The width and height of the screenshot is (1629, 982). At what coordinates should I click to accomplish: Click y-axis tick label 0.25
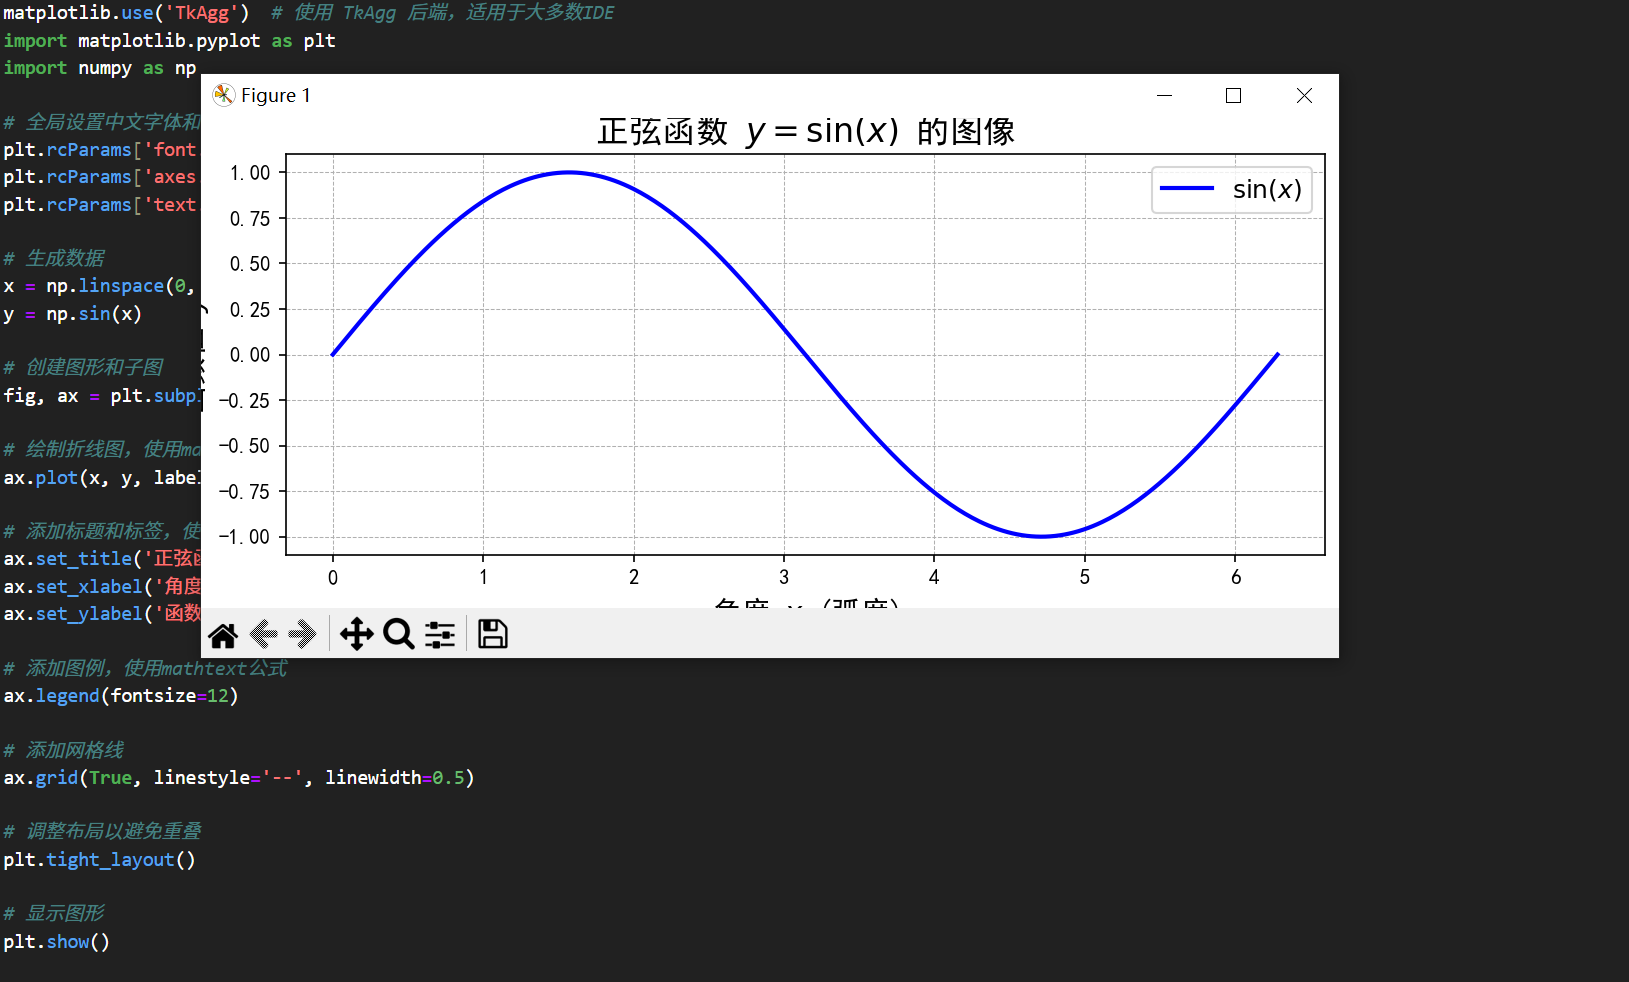[x=250, y=310]
